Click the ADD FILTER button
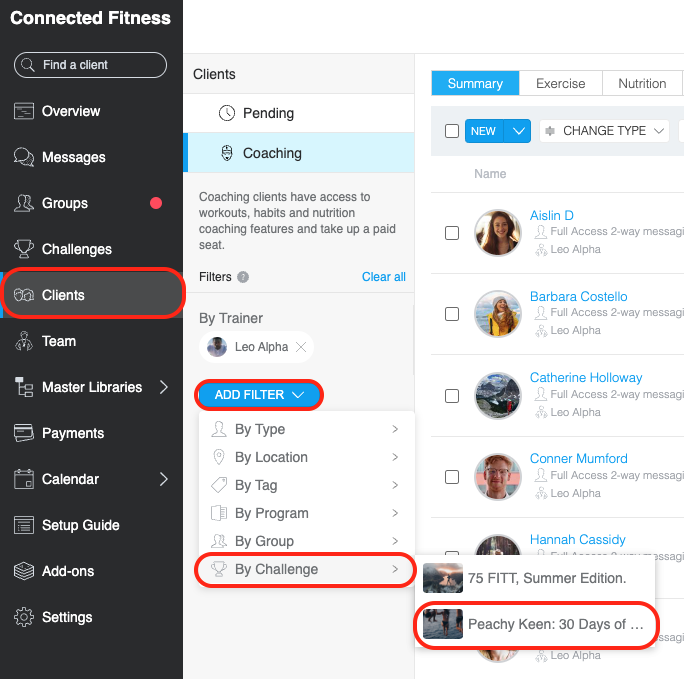This screenshot has height=679, width=684. 259,395
